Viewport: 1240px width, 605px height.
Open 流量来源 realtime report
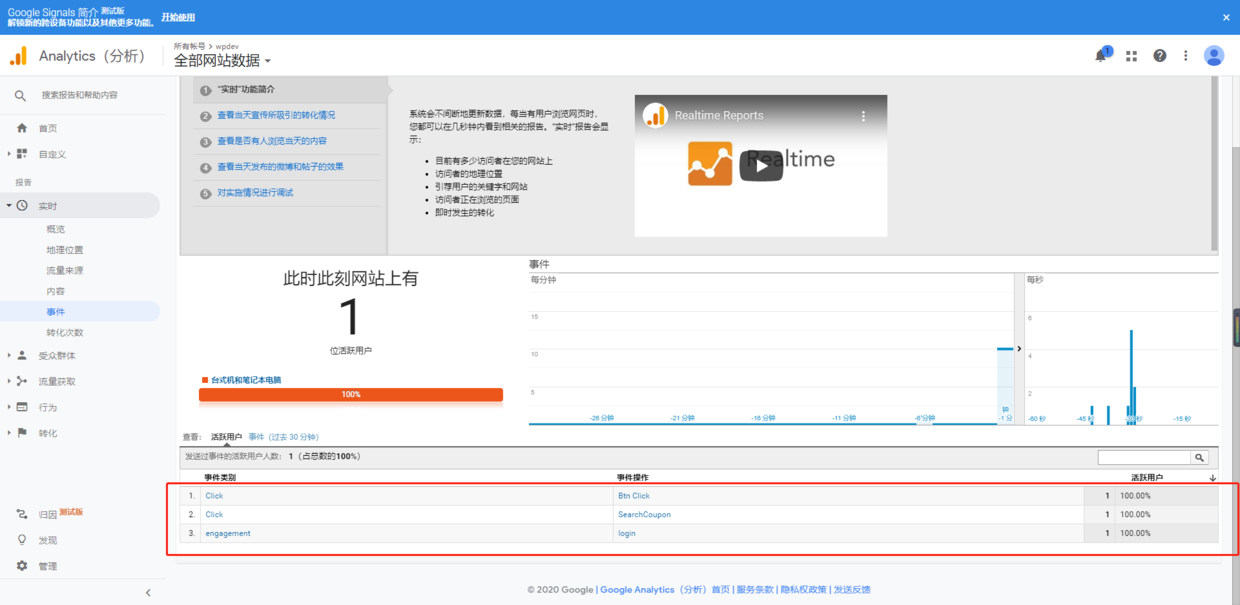tap(65, 270)
